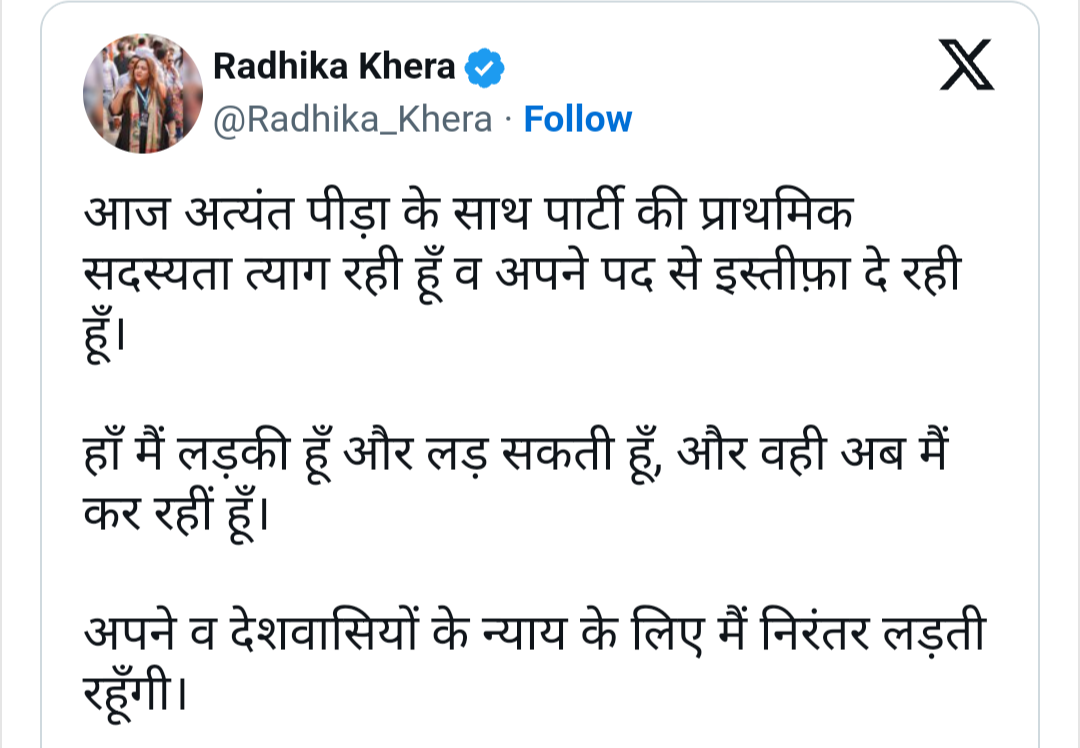Click the line starting हाँ मैं लड़की
The image size is (1080, 748).
tap(517, 453)
